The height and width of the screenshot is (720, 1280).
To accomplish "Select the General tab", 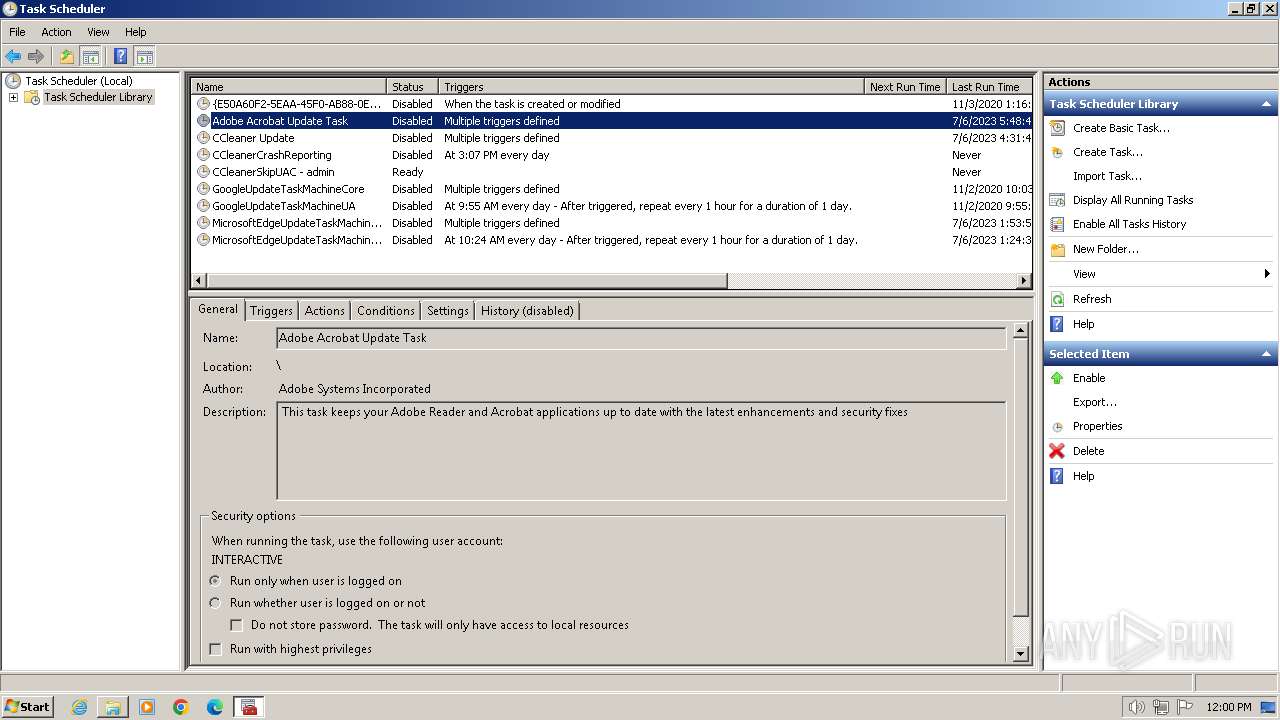I will (x=217, y=309).
